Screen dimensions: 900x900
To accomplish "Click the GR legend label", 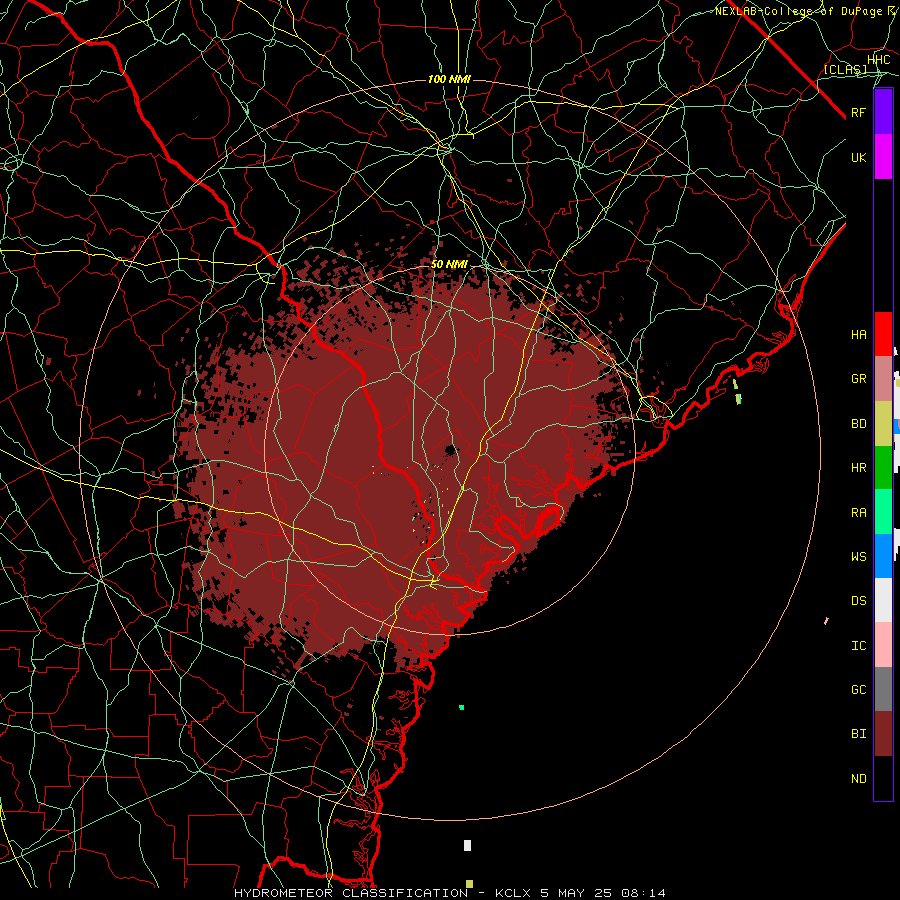I will coord(859,379).
